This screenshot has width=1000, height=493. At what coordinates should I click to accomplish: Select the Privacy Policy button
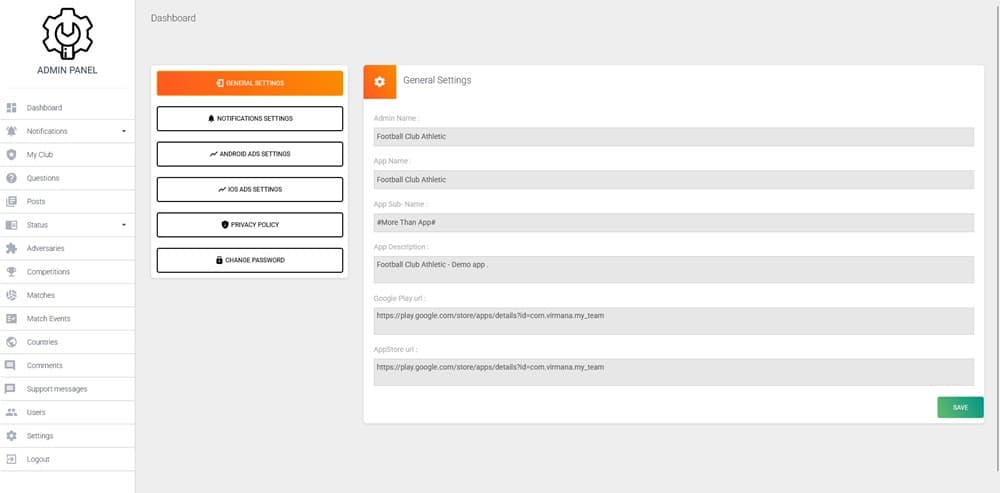point(250,225)
